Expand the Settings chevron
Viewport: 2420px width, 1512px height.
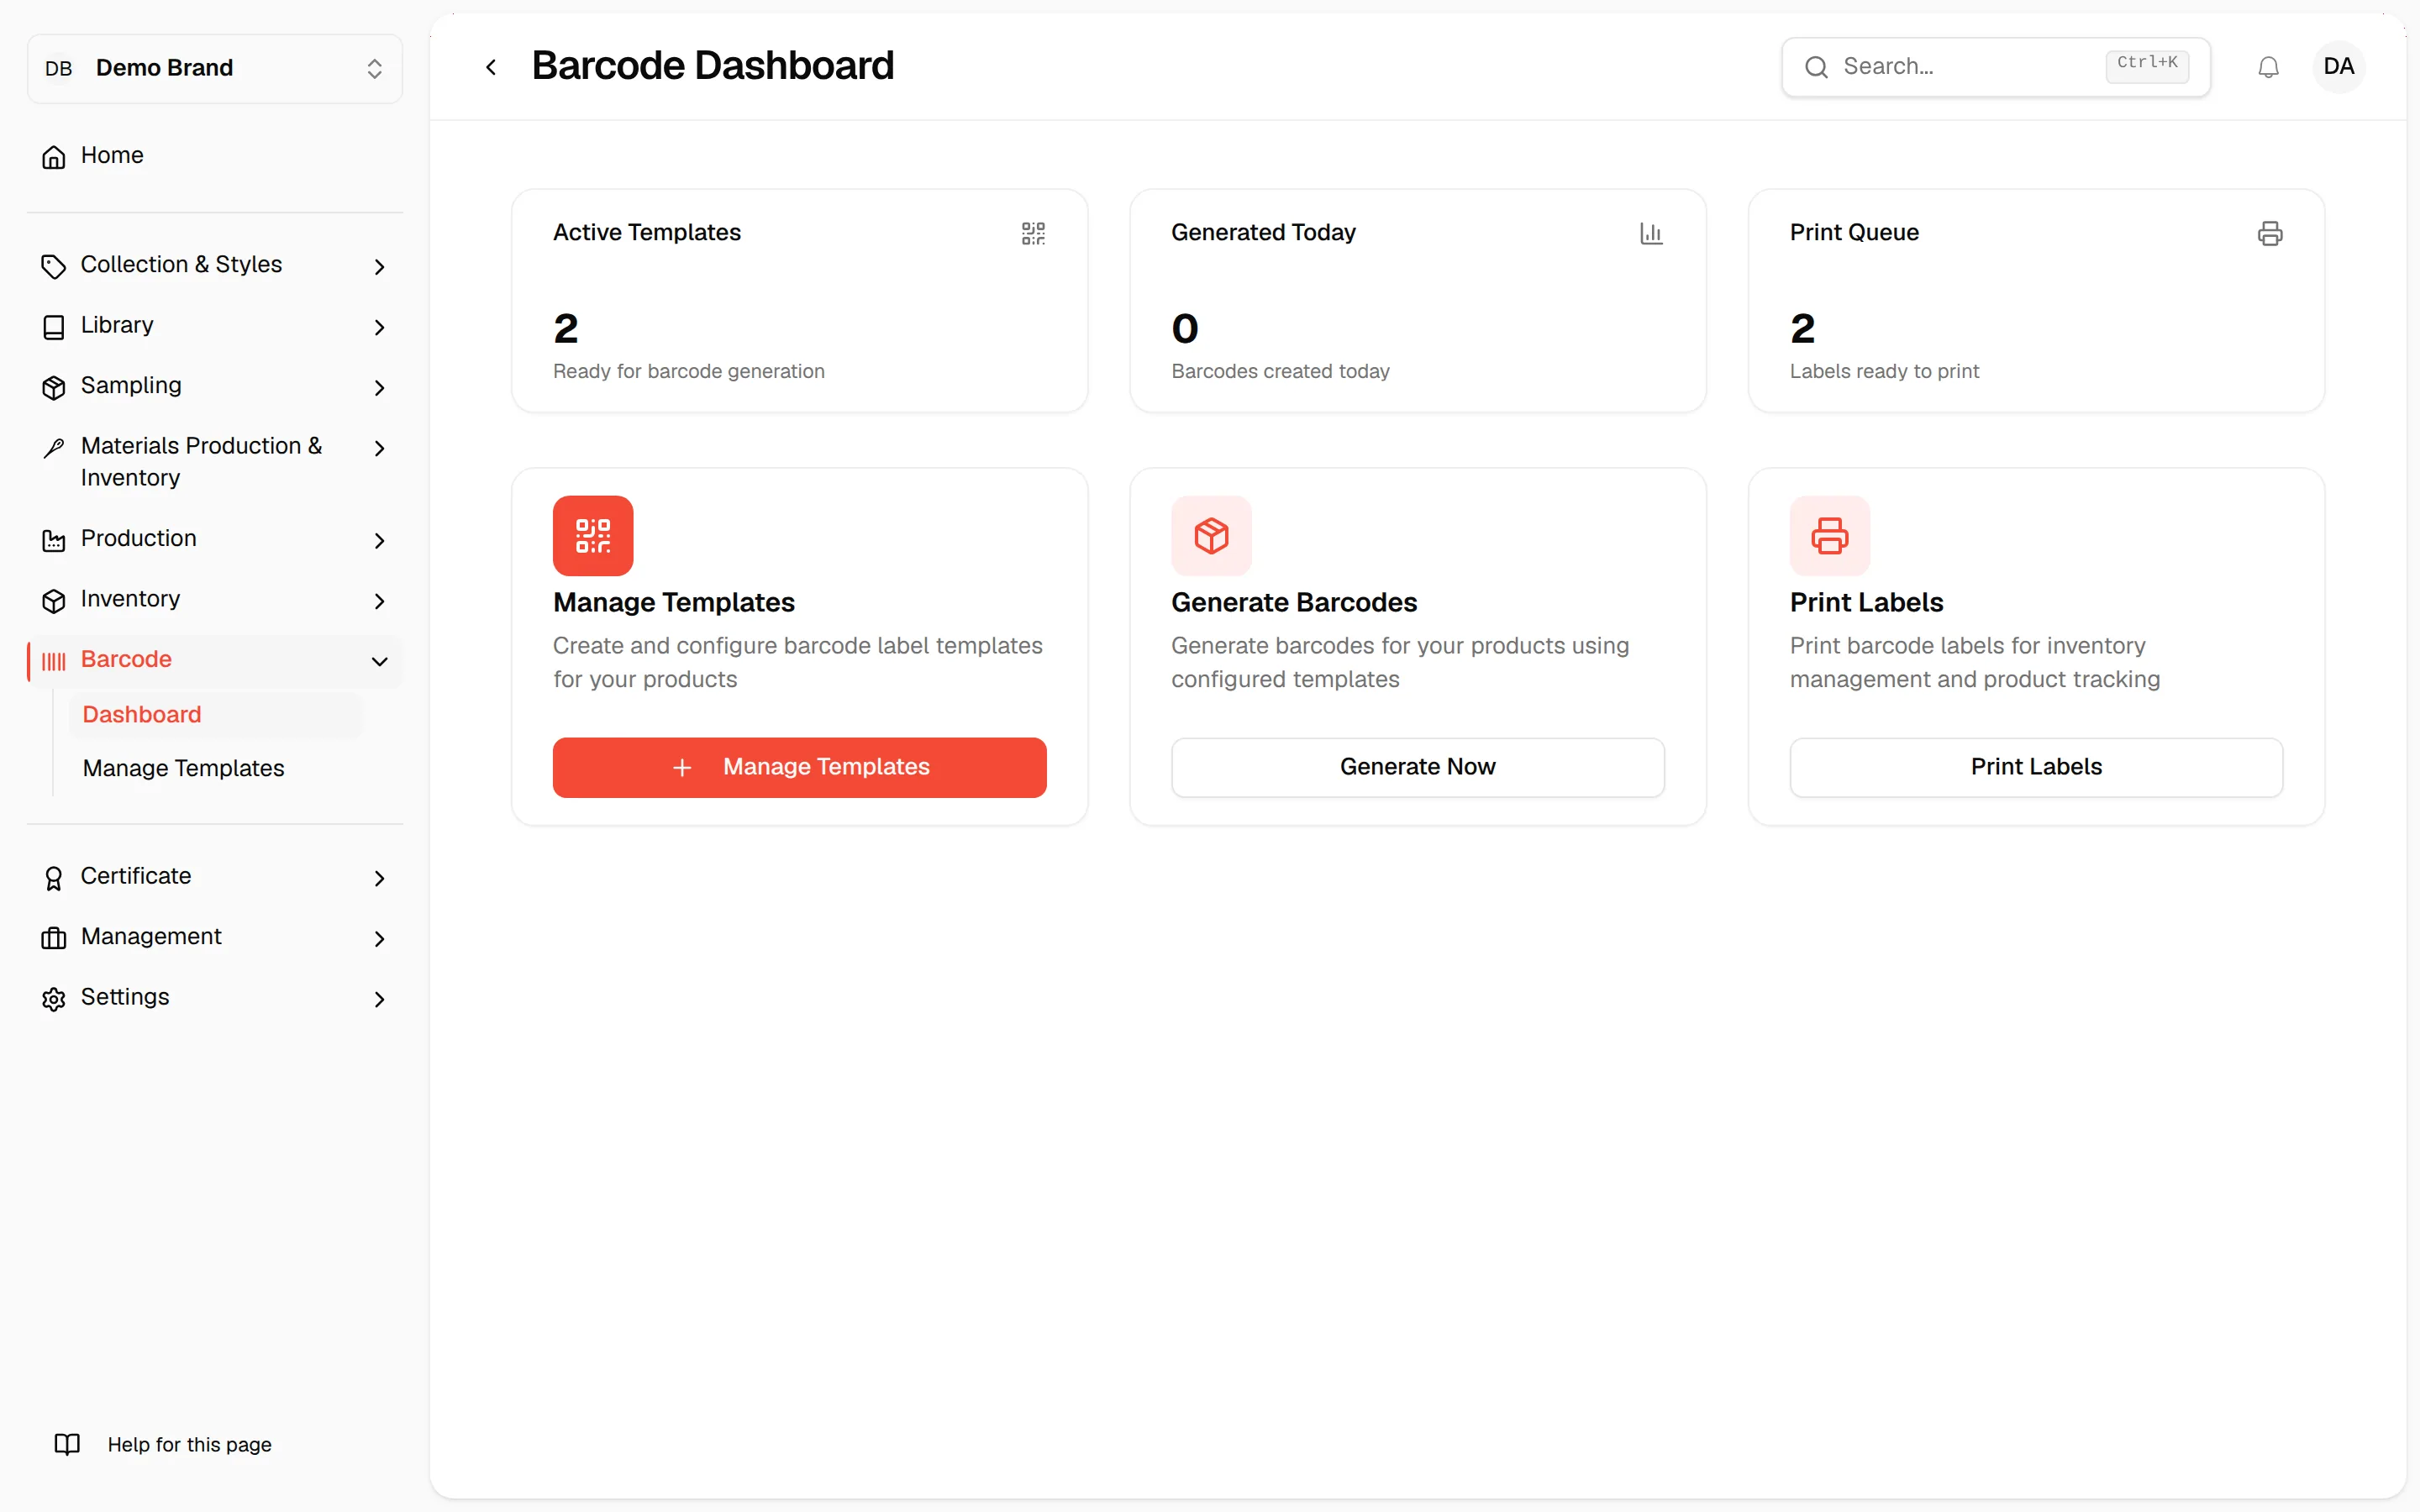click(x=379, y=999)
